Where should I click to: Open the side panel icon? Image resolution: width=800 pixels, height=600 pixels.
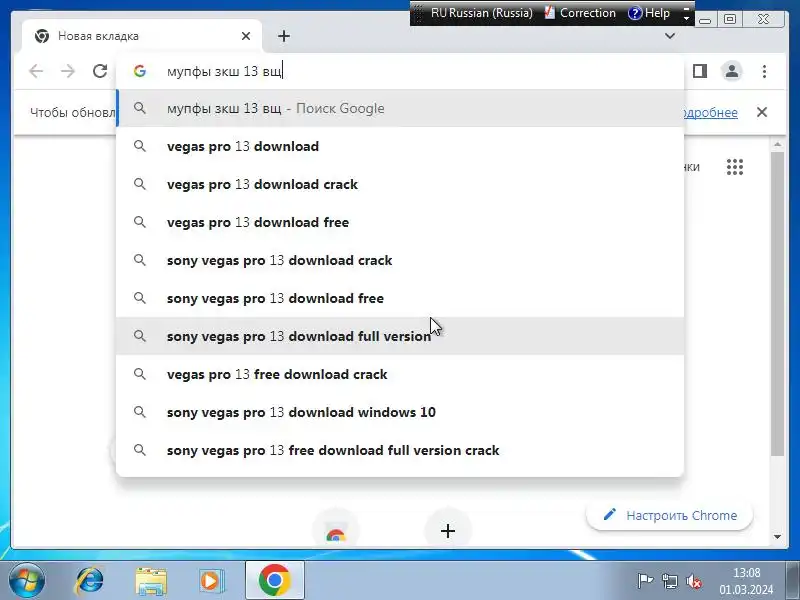pyautogui.click(x=700, y=71)
